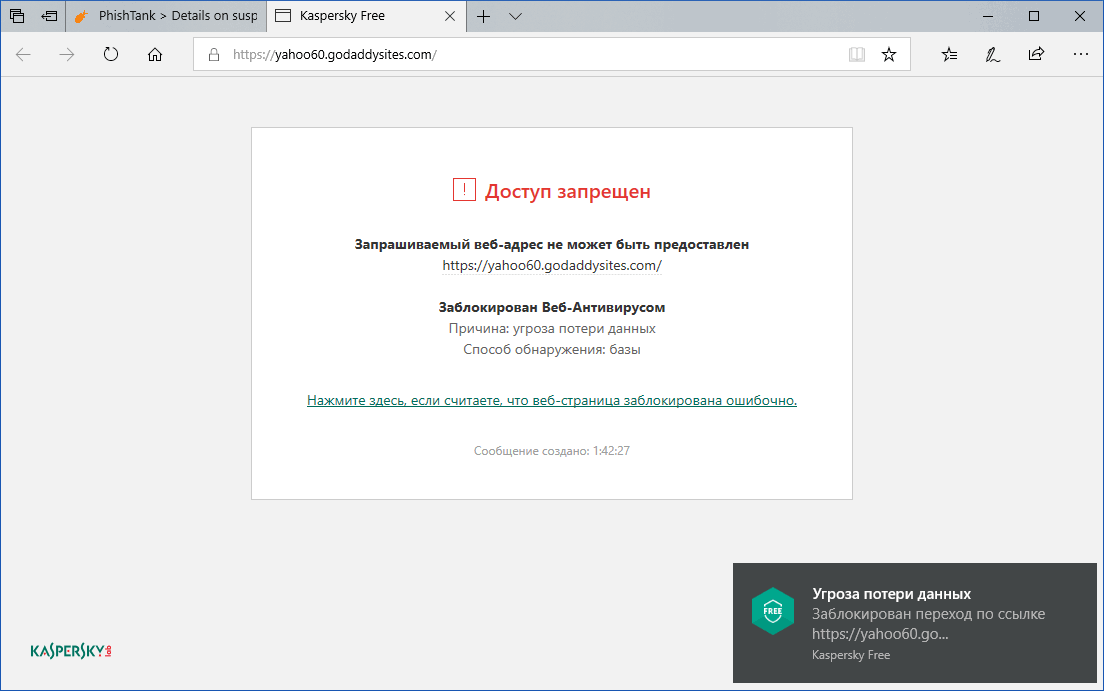Viewport: 1104px width, 691px height.
Task: Click the Kaspersky Free notification shield icon
Action: (x=773, y=610)
